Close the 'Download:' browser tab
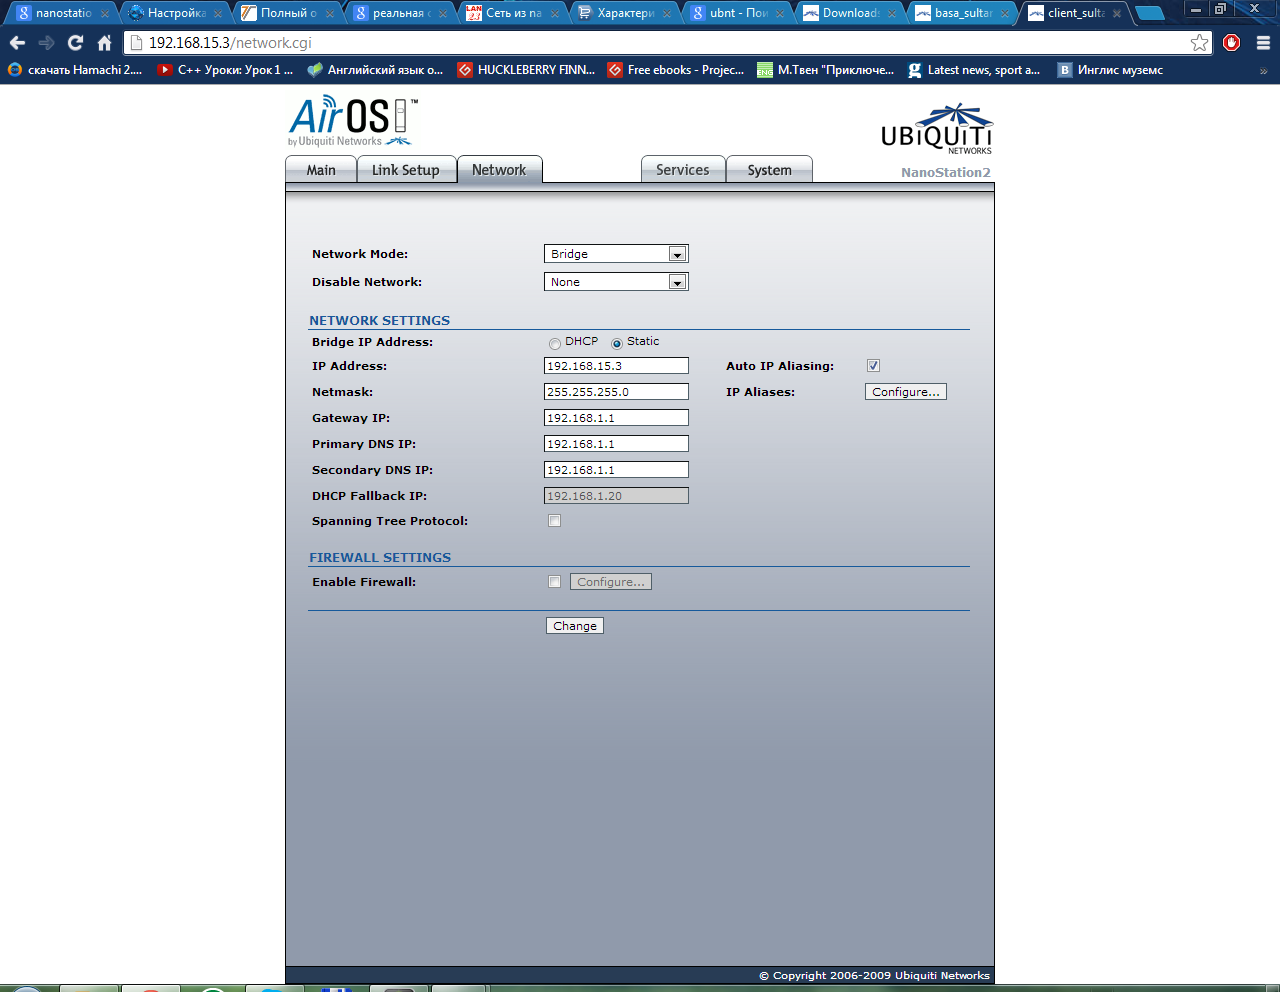 coord(892,14)
